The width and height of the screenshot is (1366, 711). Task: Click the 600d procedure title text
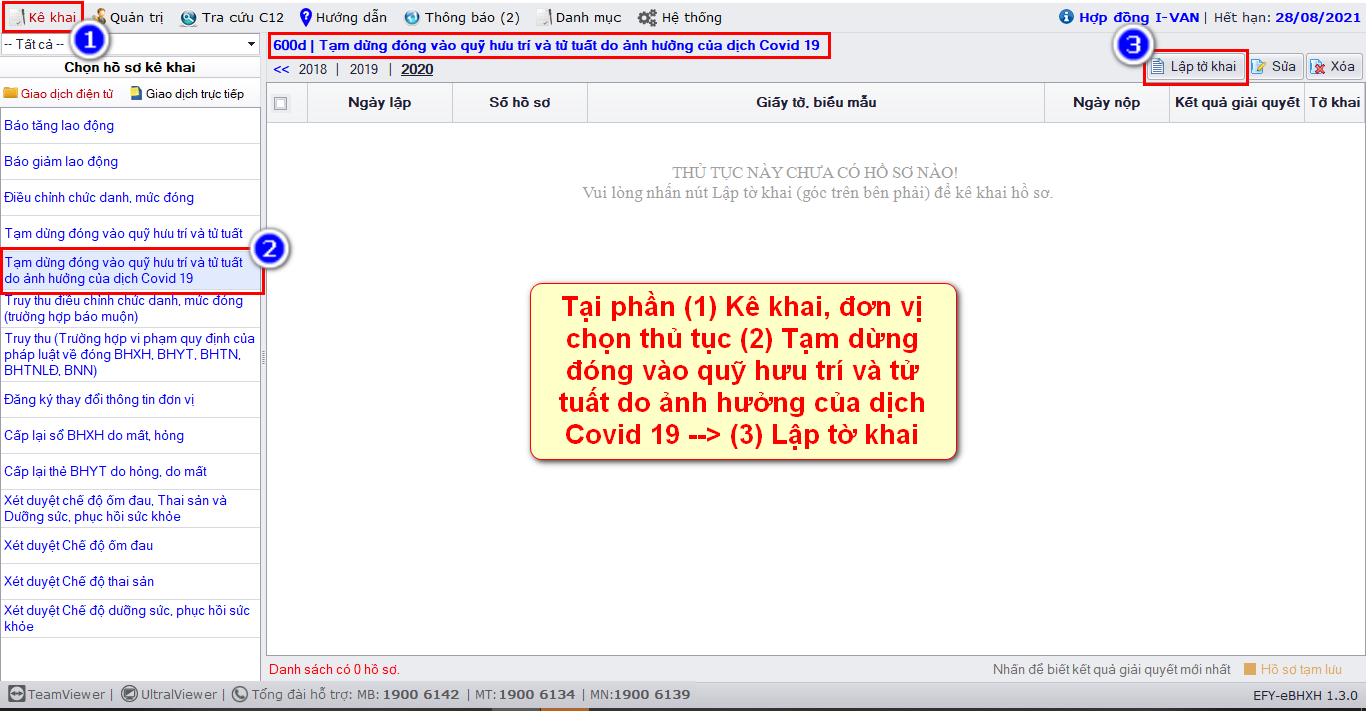click(x=549, y=46)
